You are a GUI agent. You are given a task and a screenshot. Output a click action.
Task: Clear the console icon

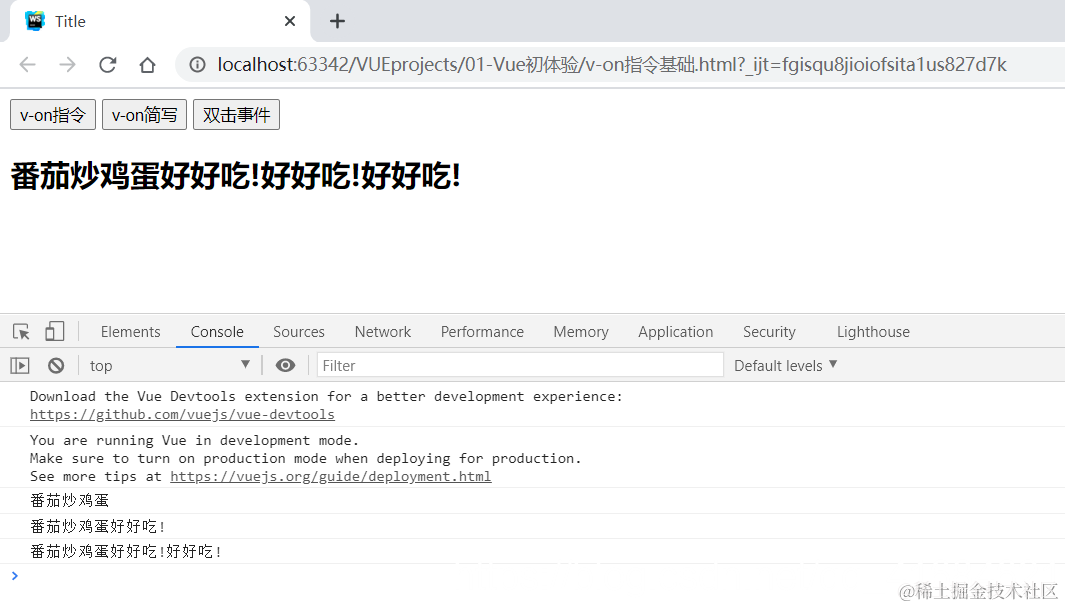56,365
